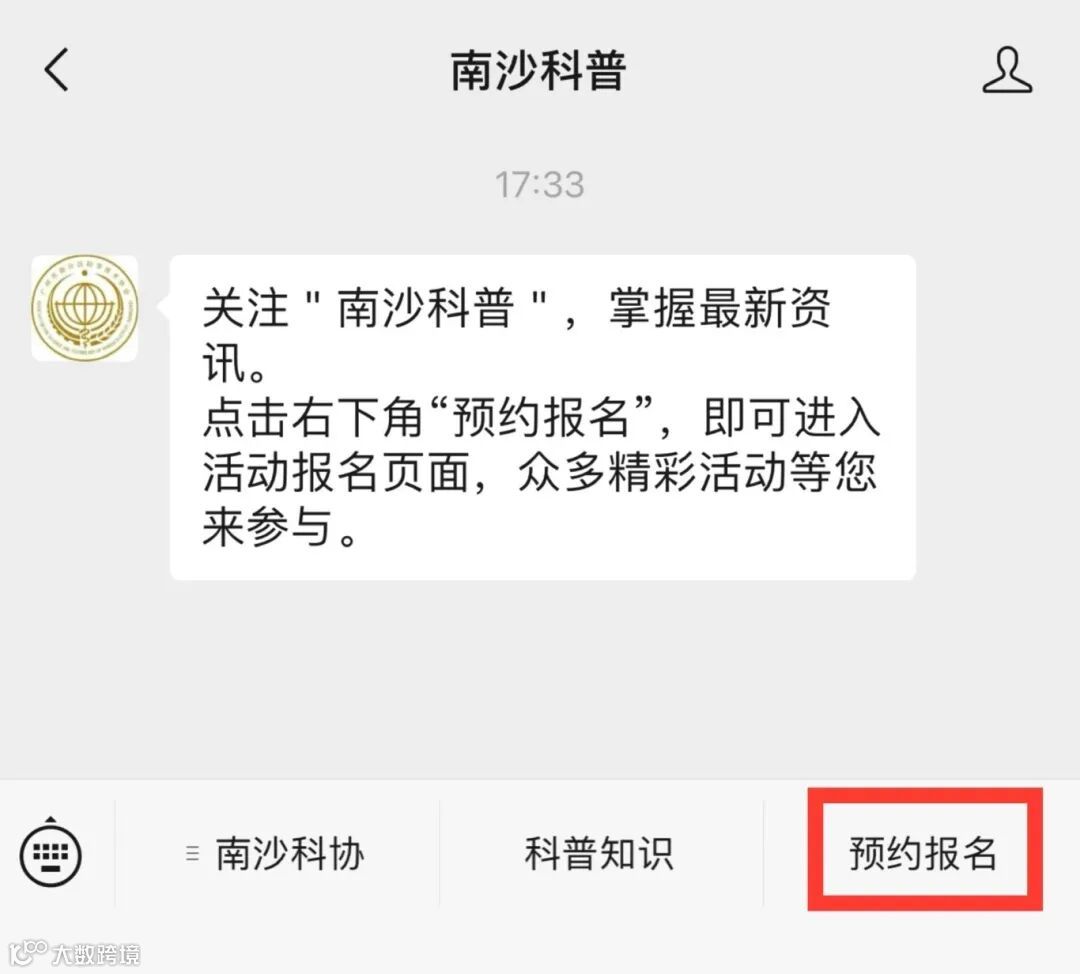The width and height of the screenshot is (1080, 974).
Task: Open the 科普知识 menu item
Action: 599,853
